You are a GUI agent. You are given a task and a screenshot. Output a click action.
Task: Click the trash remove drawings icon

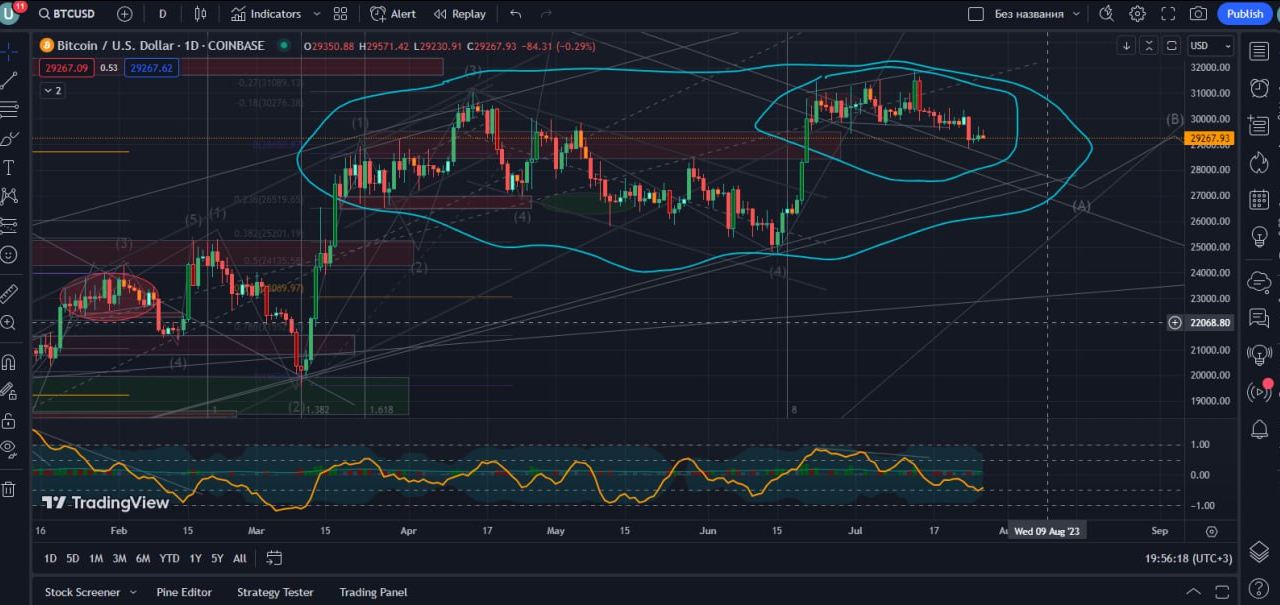point(9,489)
